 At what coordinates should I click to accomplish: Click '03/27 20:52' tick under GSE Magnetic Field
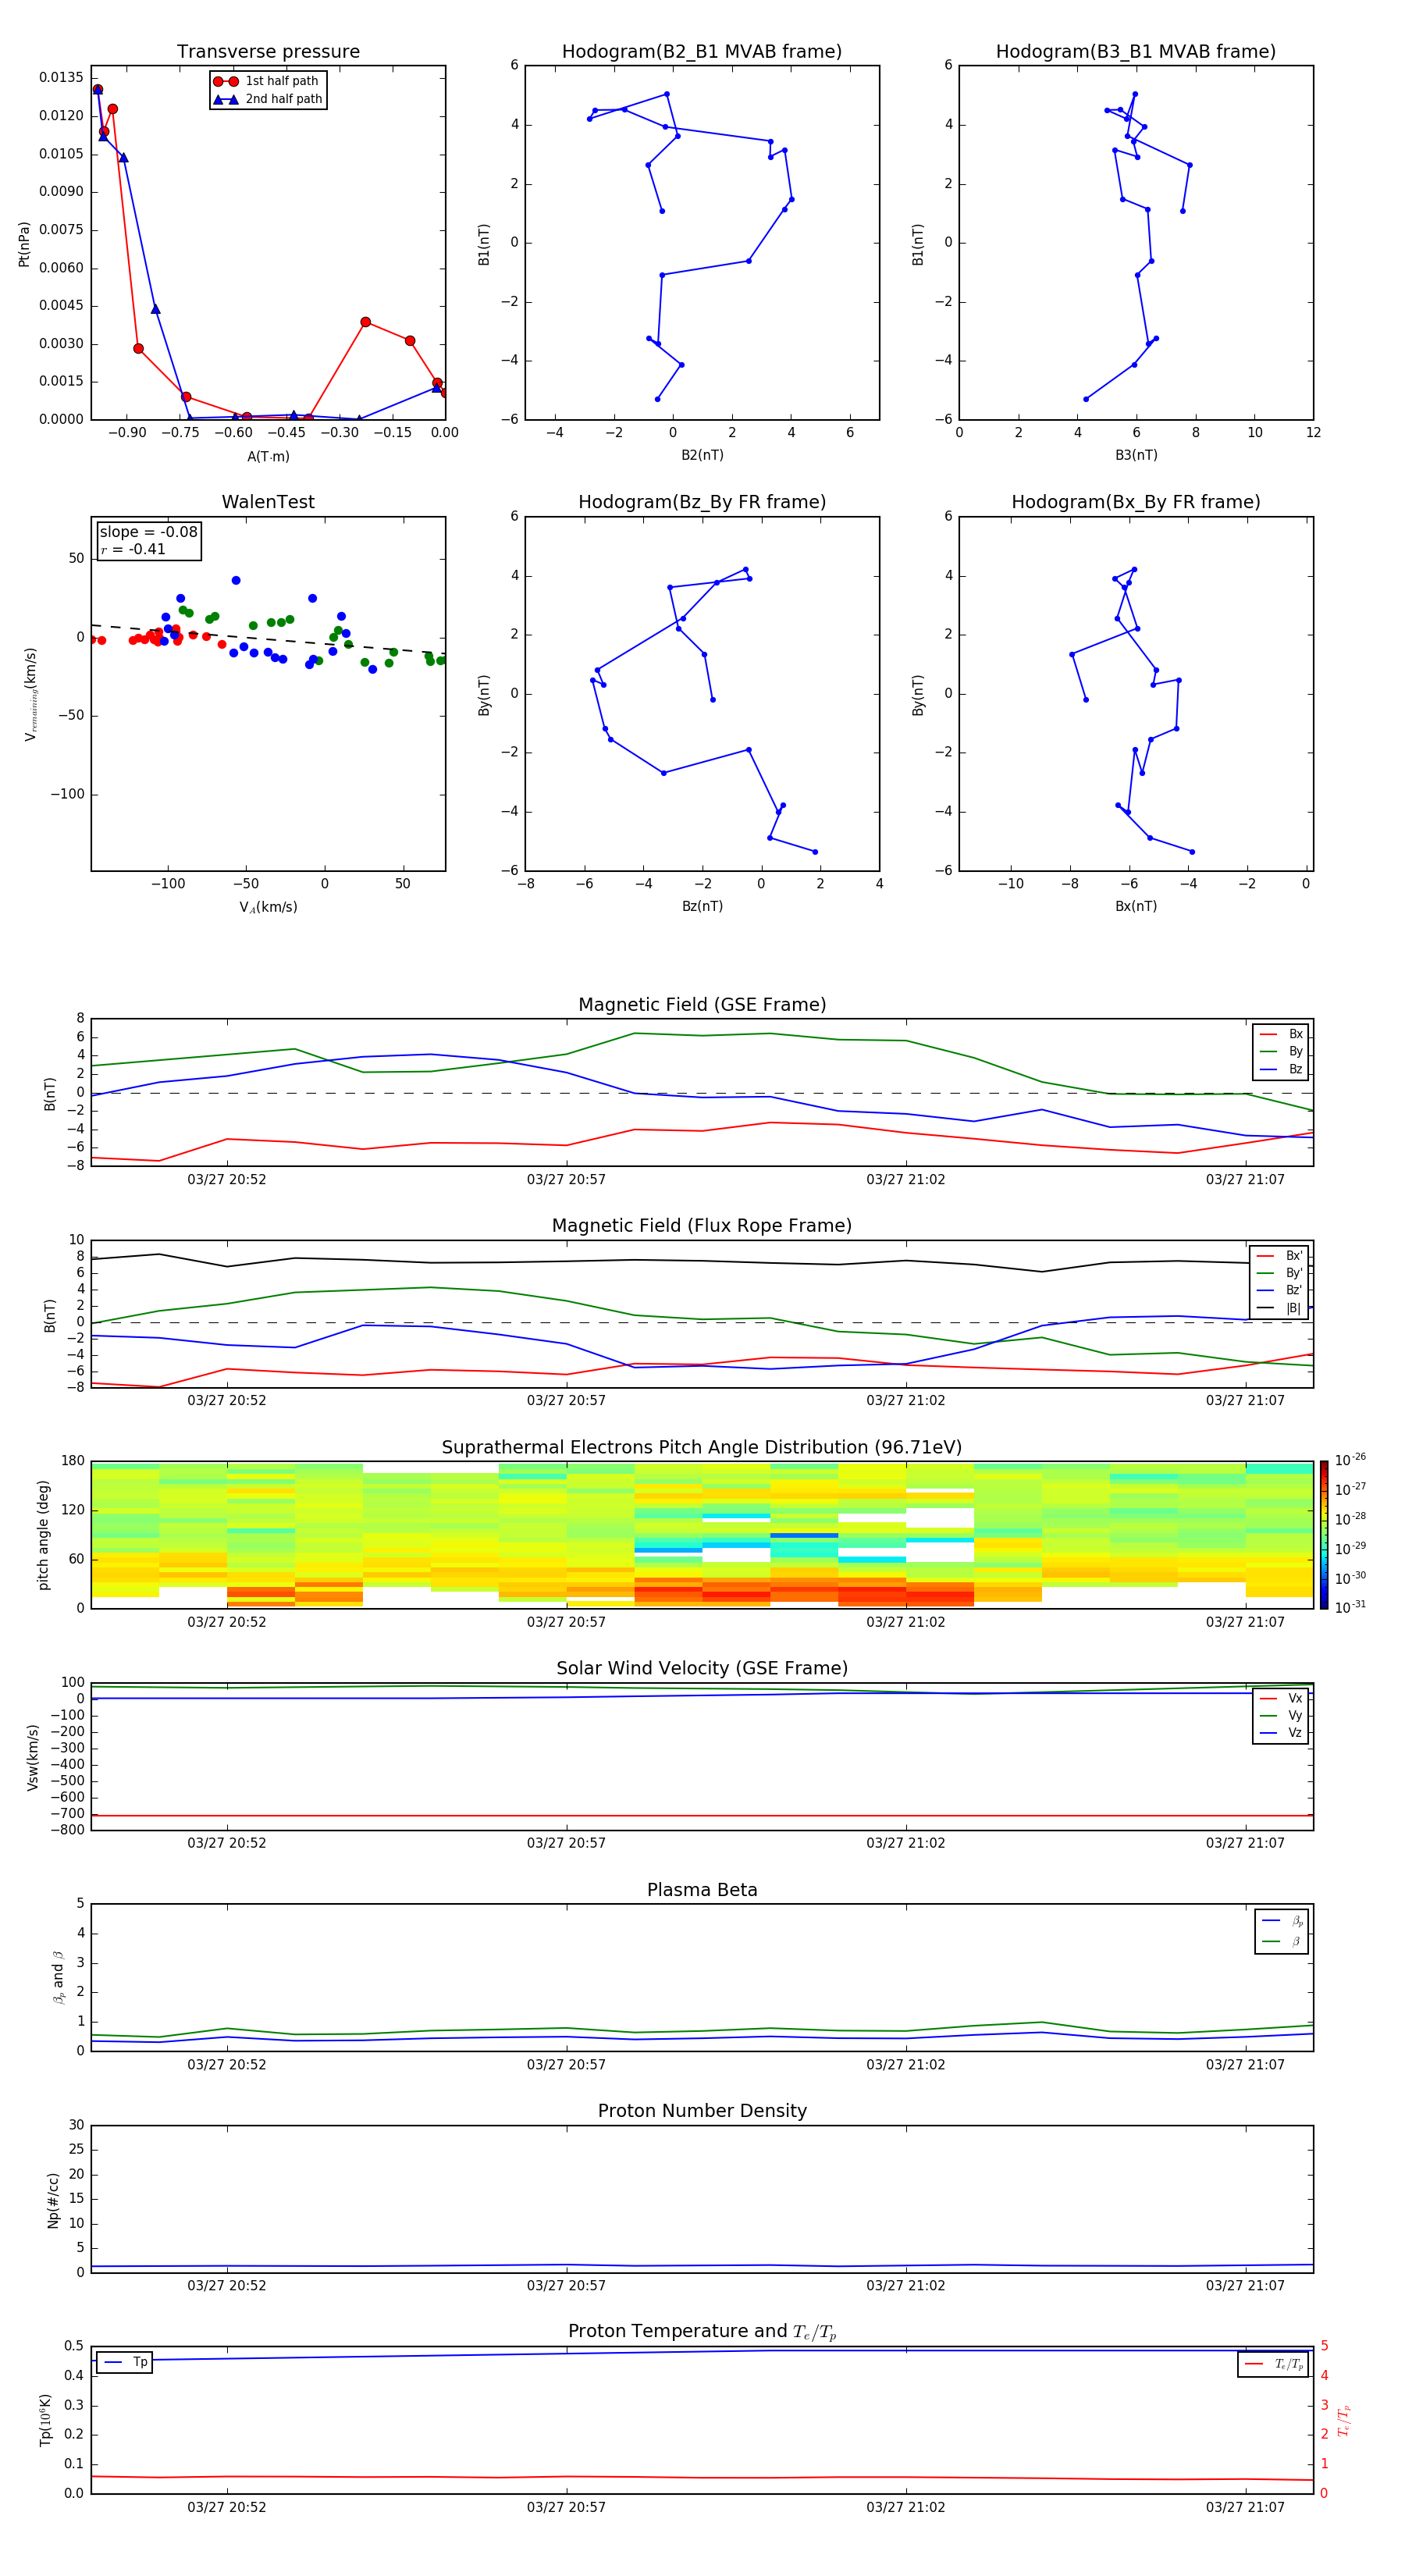pos(227,1180)
